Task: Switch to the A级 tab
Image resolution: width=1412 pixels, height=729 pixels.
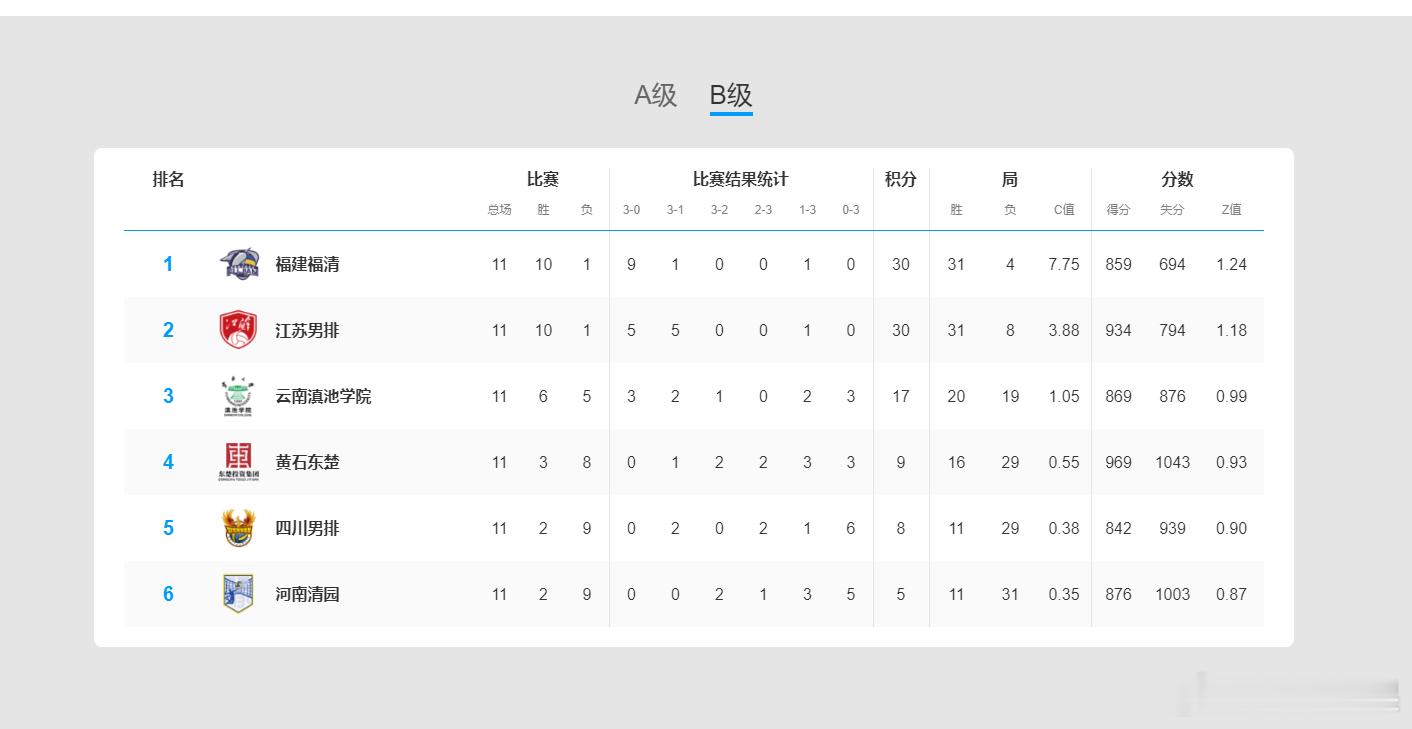Action: point(655,95)
